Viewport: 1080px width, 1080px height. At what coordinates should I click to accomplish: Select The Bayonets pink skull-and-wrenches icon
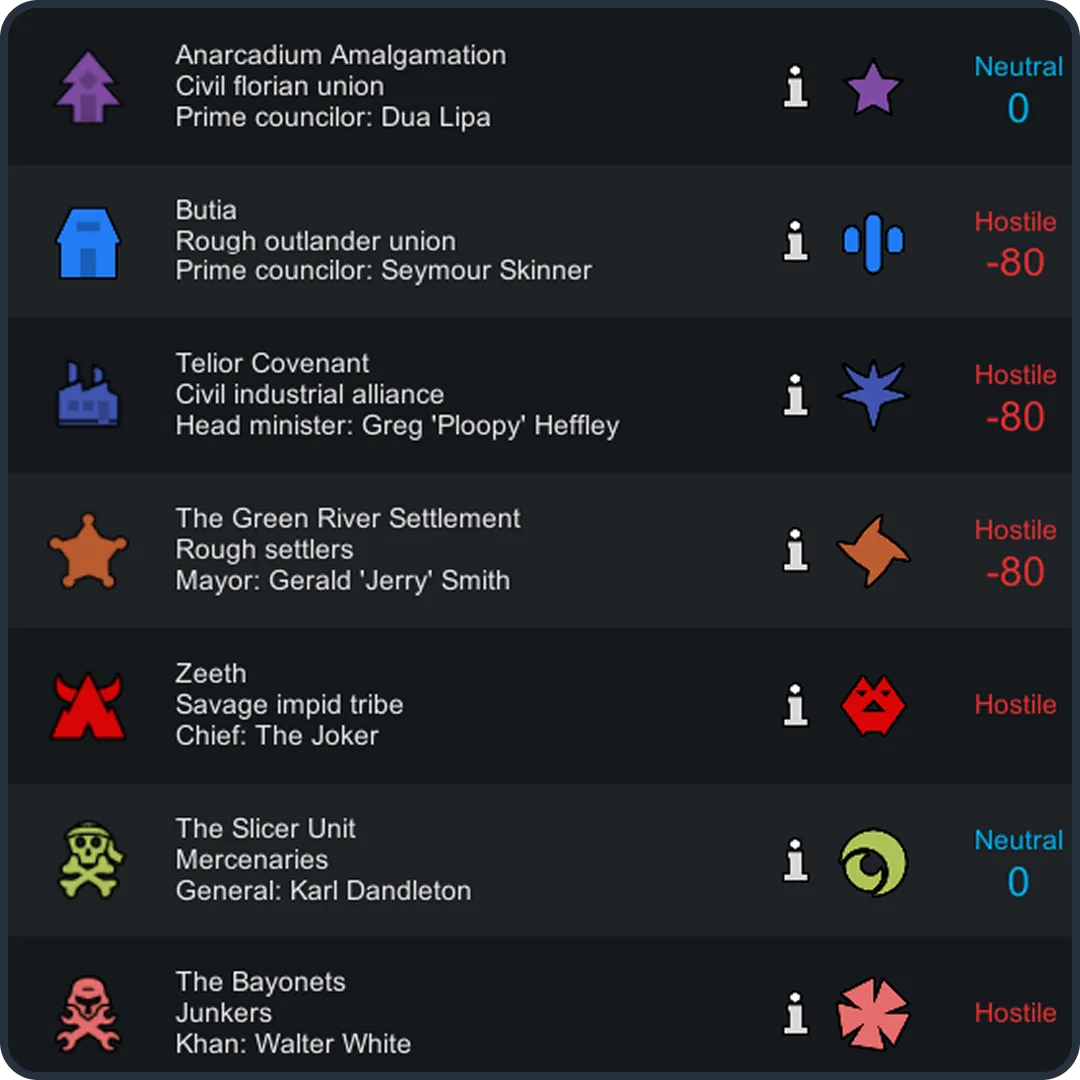pos(88,1015)
